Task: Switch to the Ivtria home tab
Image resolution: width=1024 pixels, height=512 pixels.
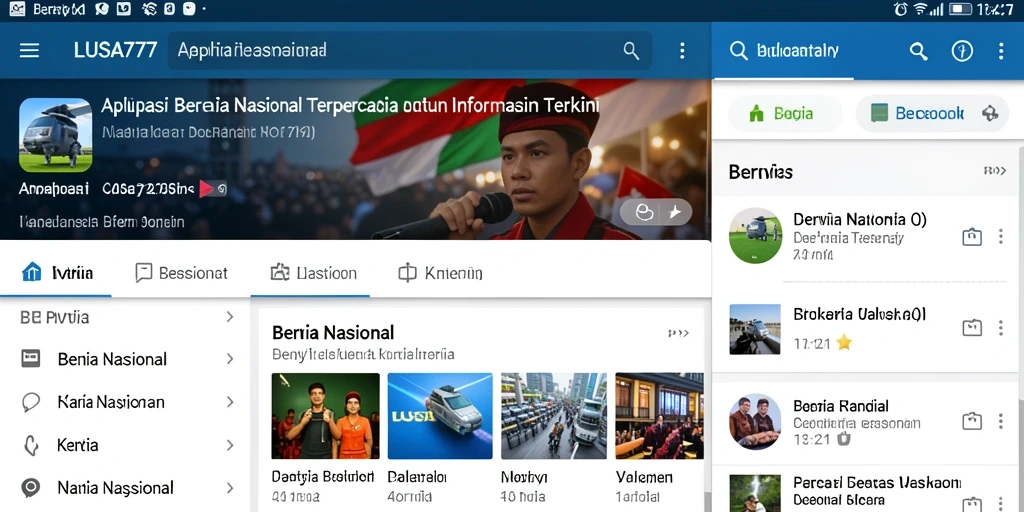Action: pos(56,272)
